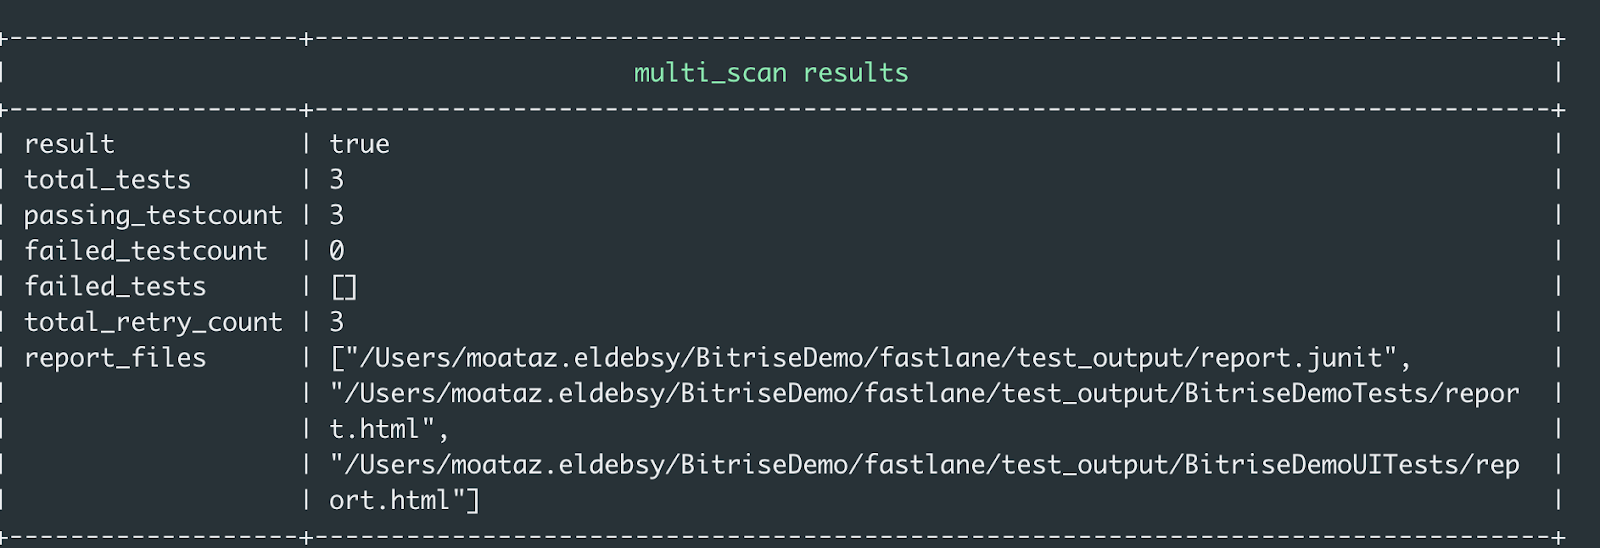Select the total_retry_count label
This screenshot has height=548, width=1600.
[x=153, y=322]
